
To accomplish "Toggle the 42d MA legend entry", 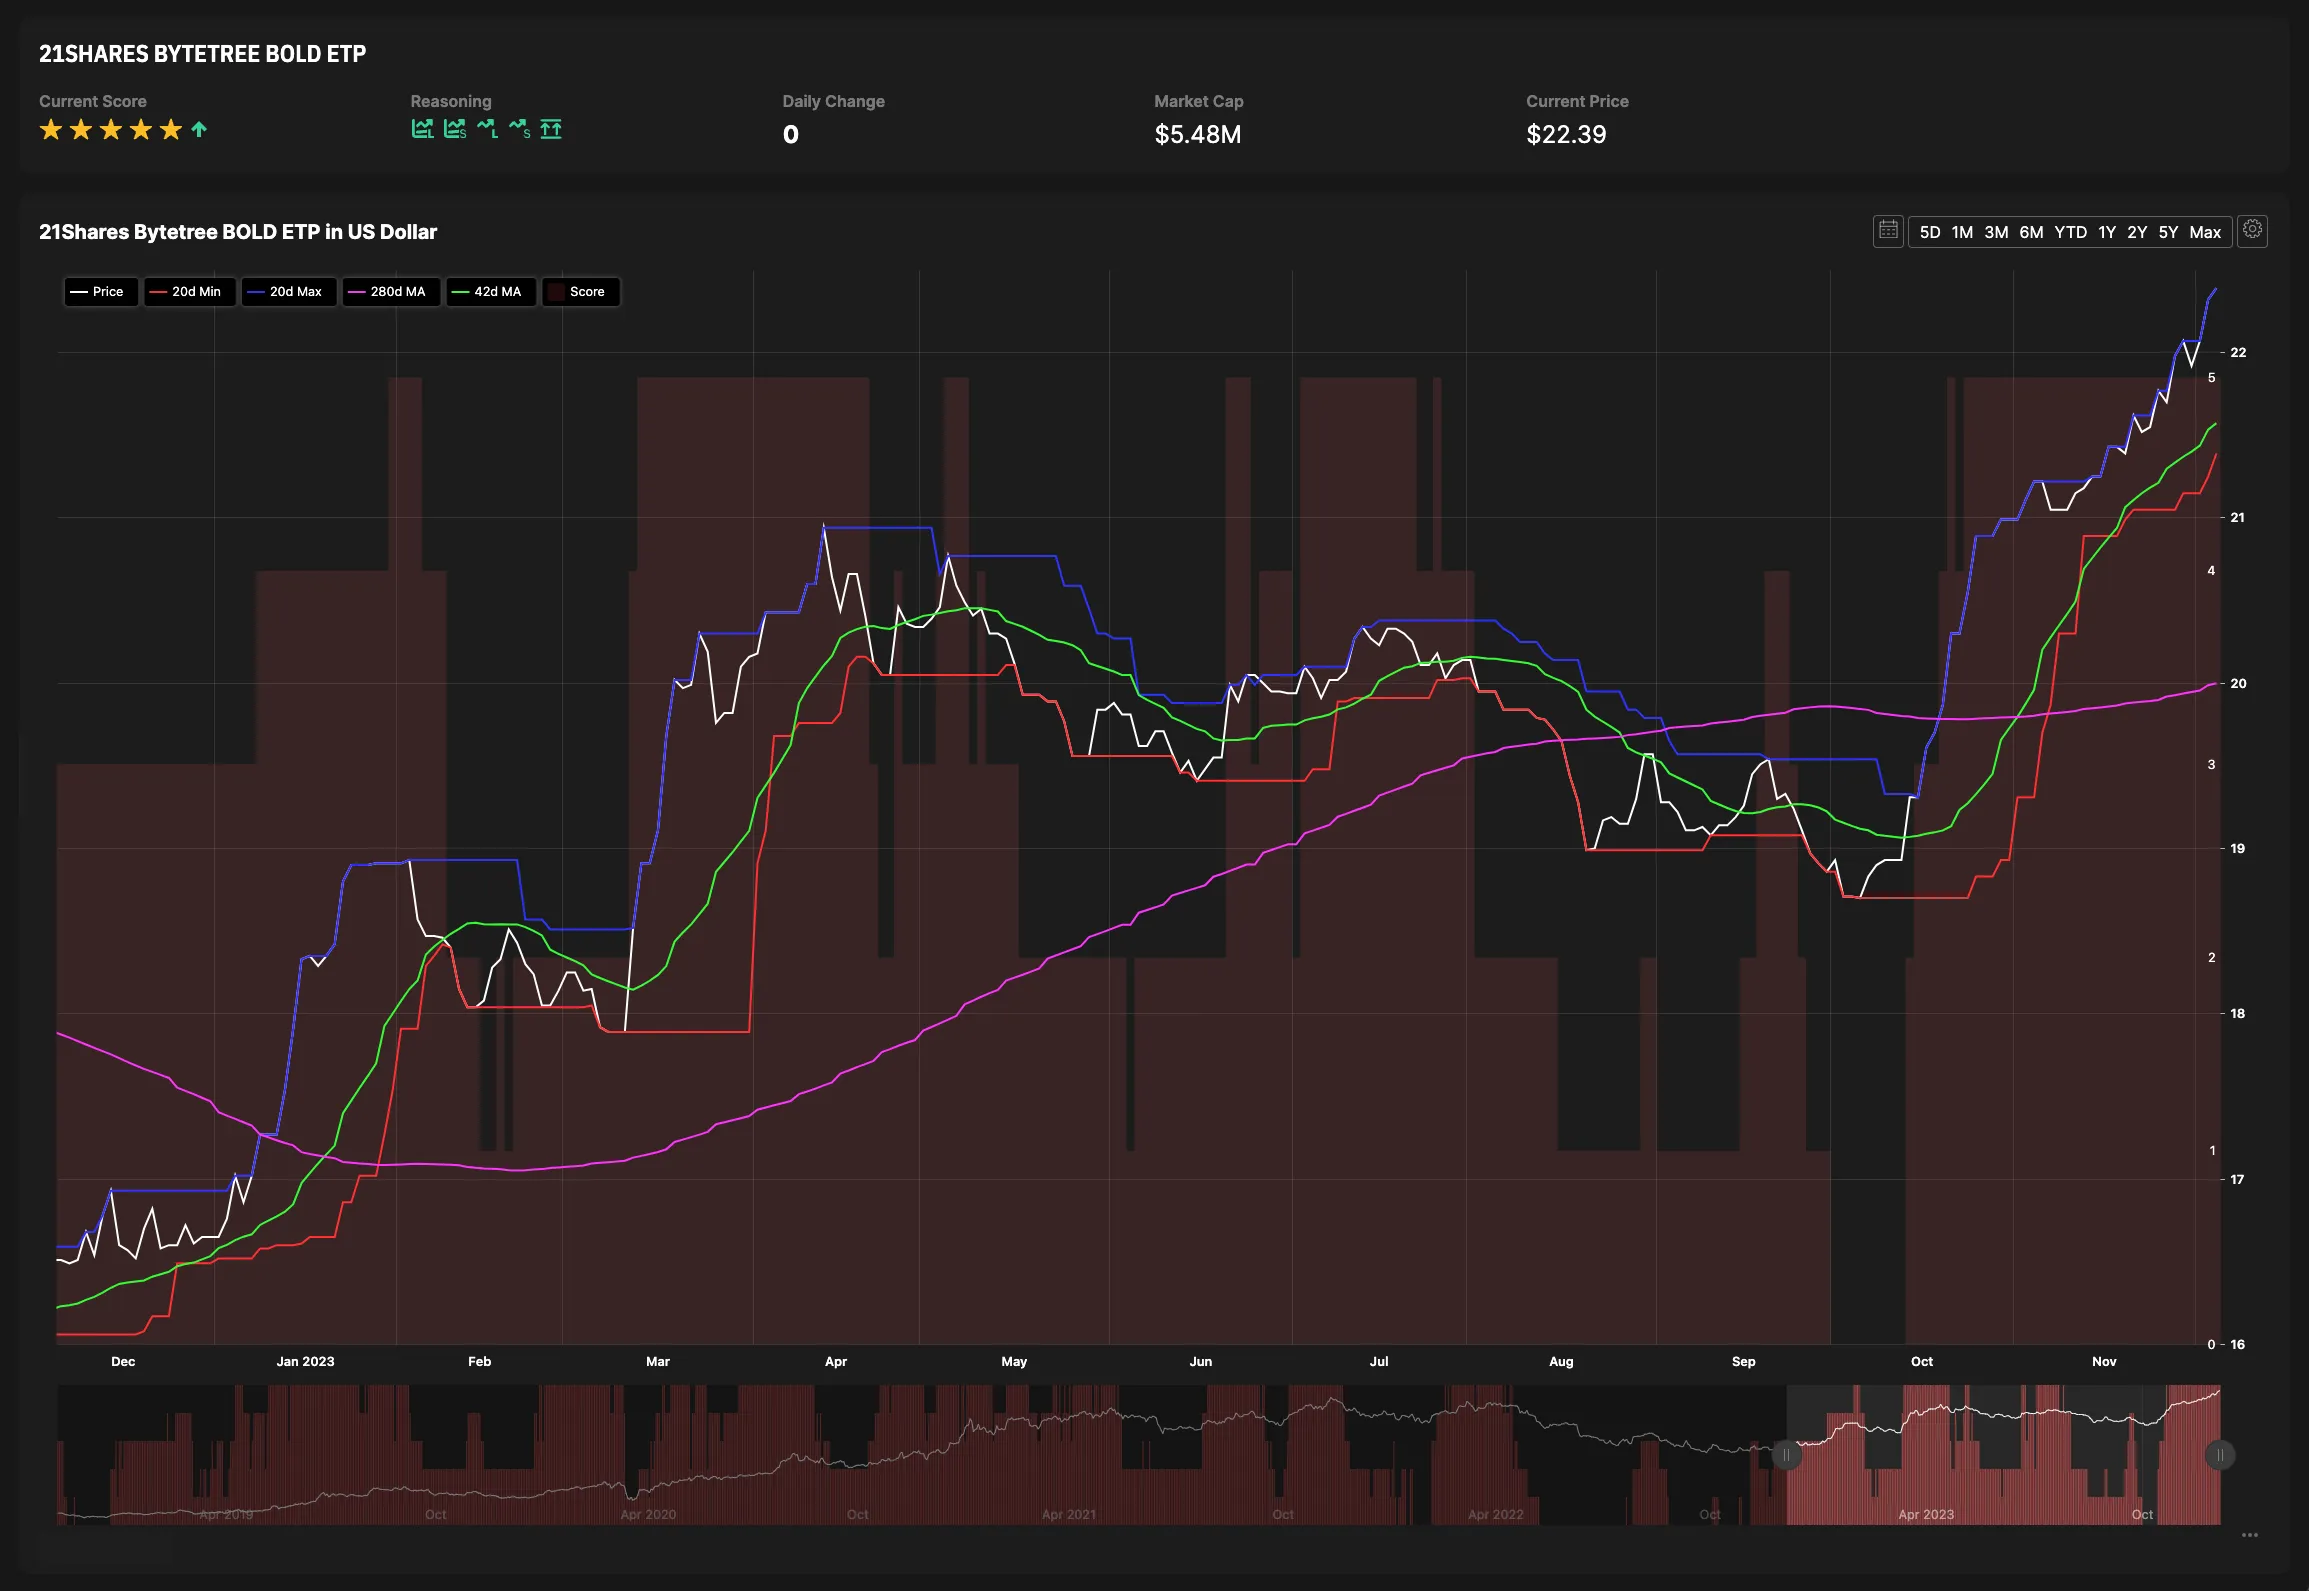I will coord(491,292).
